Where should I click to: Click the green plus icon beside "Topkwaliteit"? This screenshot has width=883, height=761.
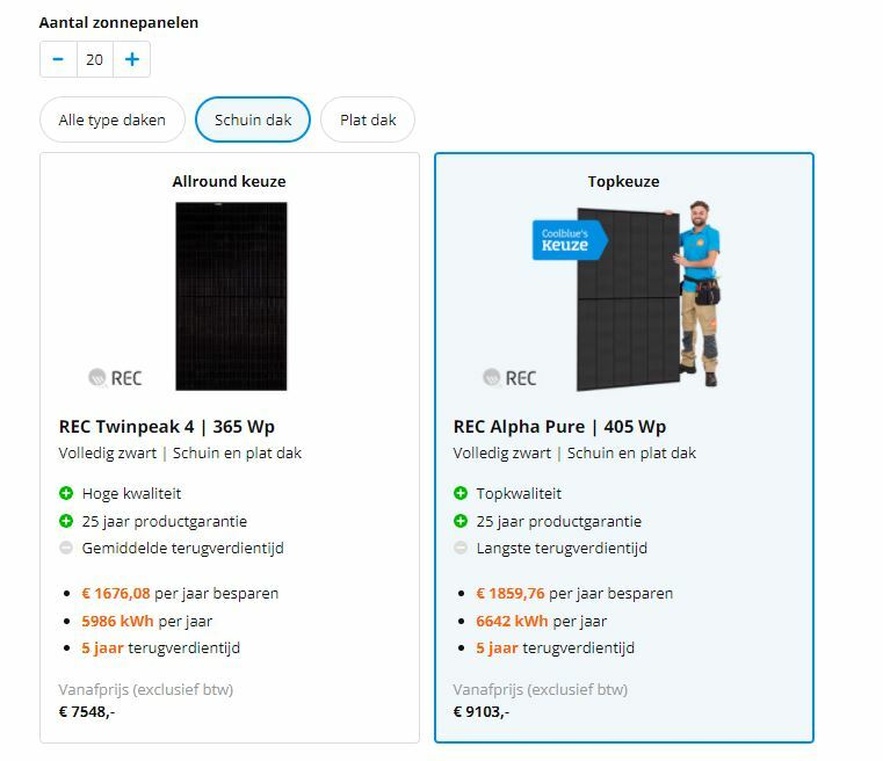[x=461, y=493]
